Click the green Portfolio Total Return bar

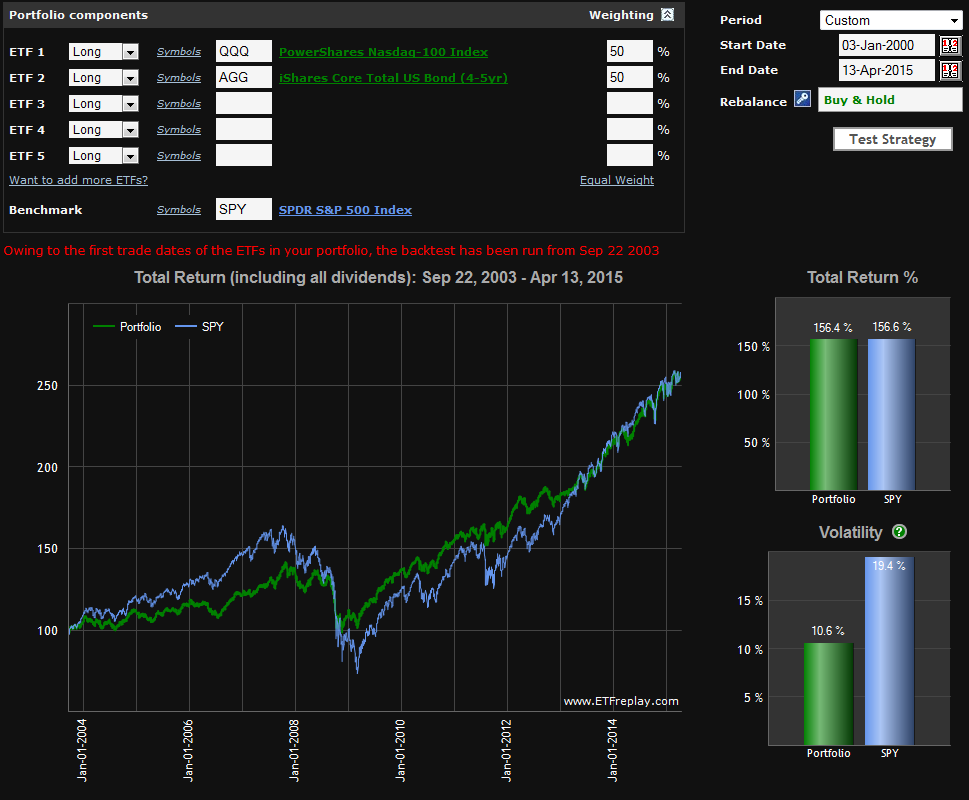pyautogui.click(x=833, y=413)
